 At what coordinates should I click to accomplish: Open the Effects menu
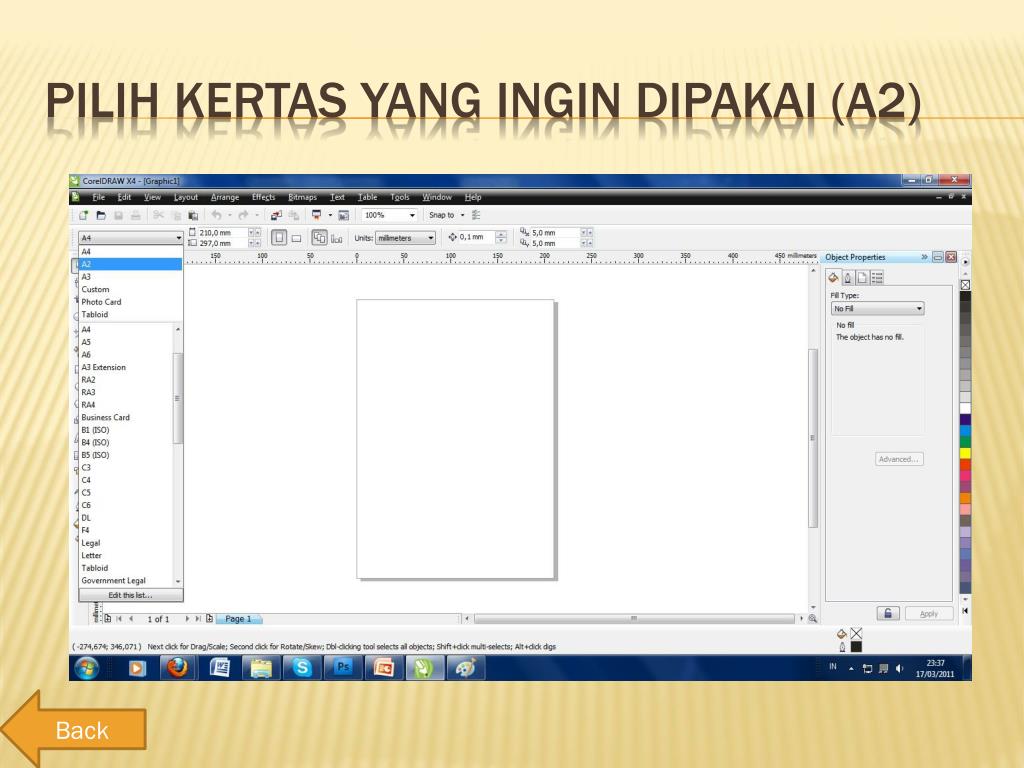click(x=263, y=197)
